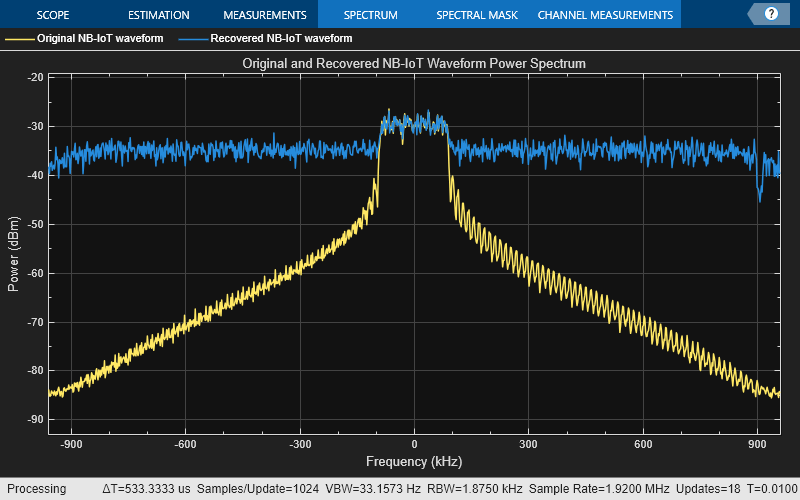Click the Updates=18 status counter

pos(708,489)
